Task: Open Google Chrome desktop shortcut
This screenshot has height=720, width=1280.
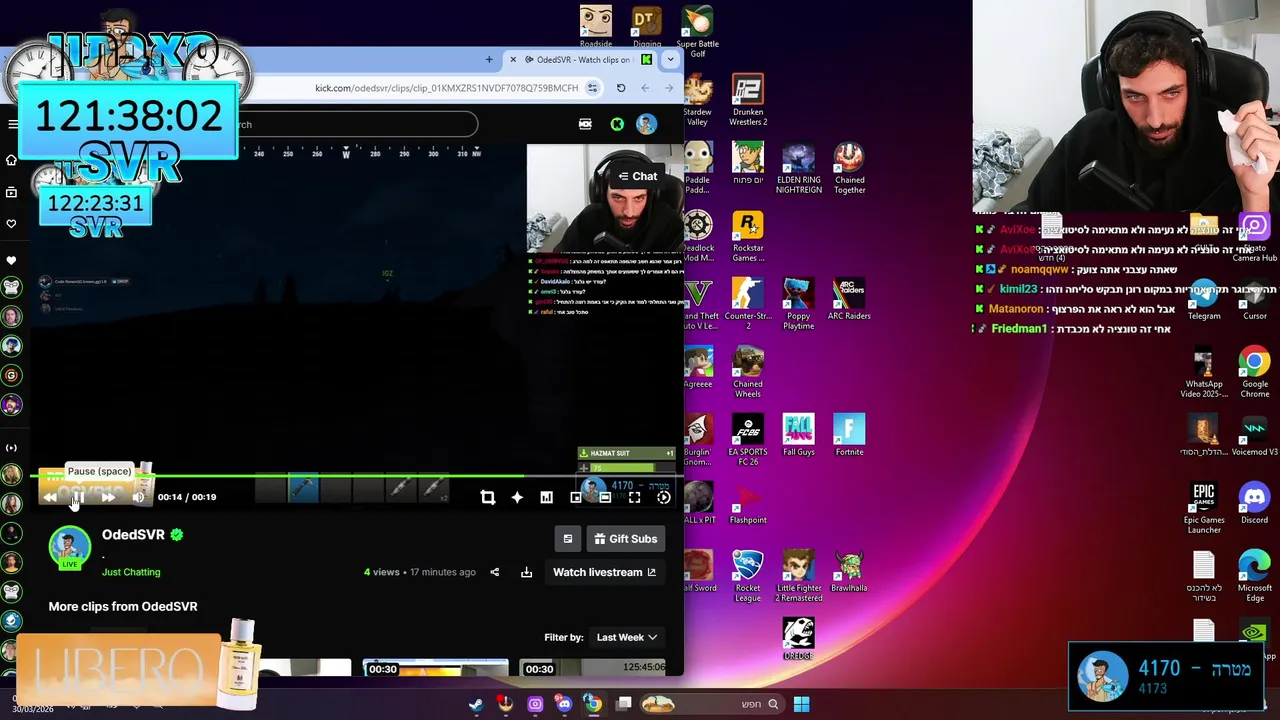Action: pos(1255,373)
